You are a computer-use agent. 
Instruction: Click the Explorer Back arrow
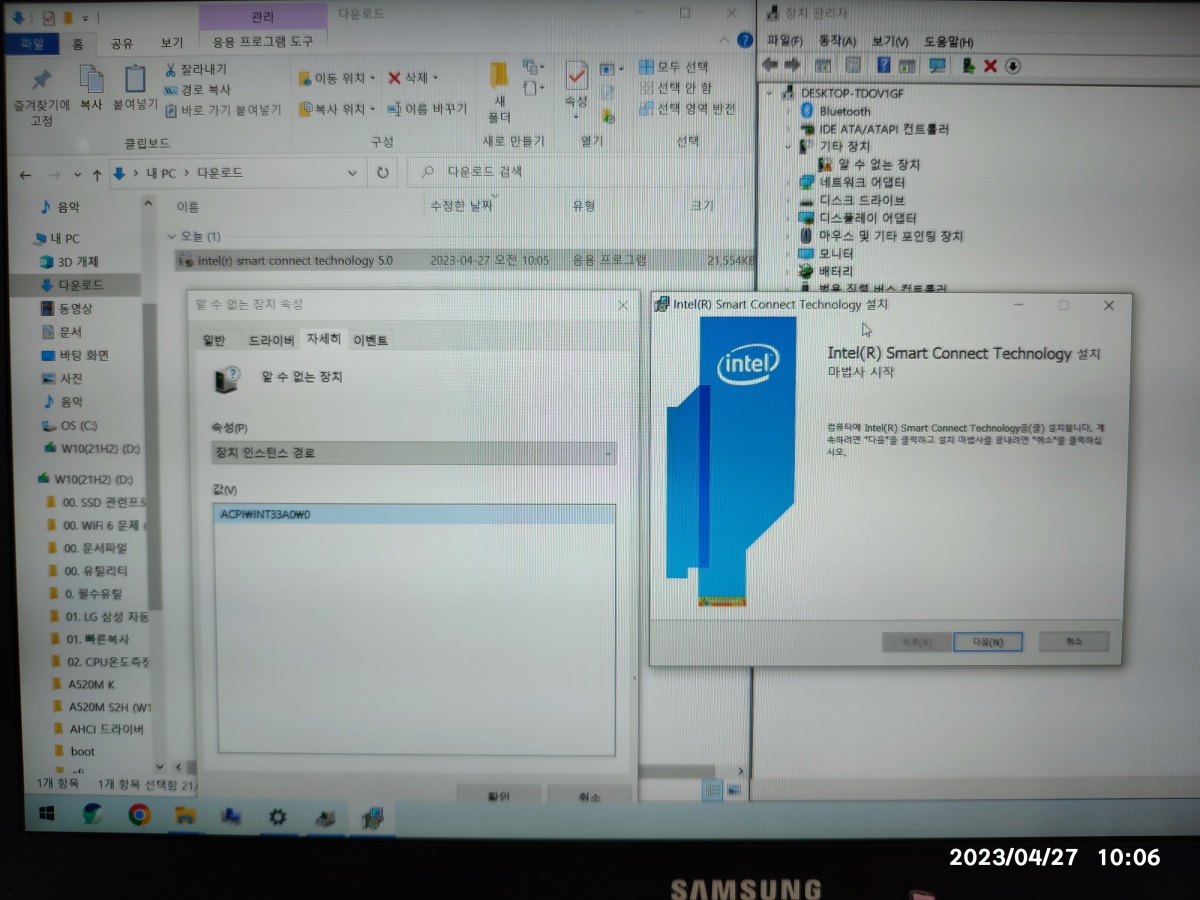click(25, 174)
